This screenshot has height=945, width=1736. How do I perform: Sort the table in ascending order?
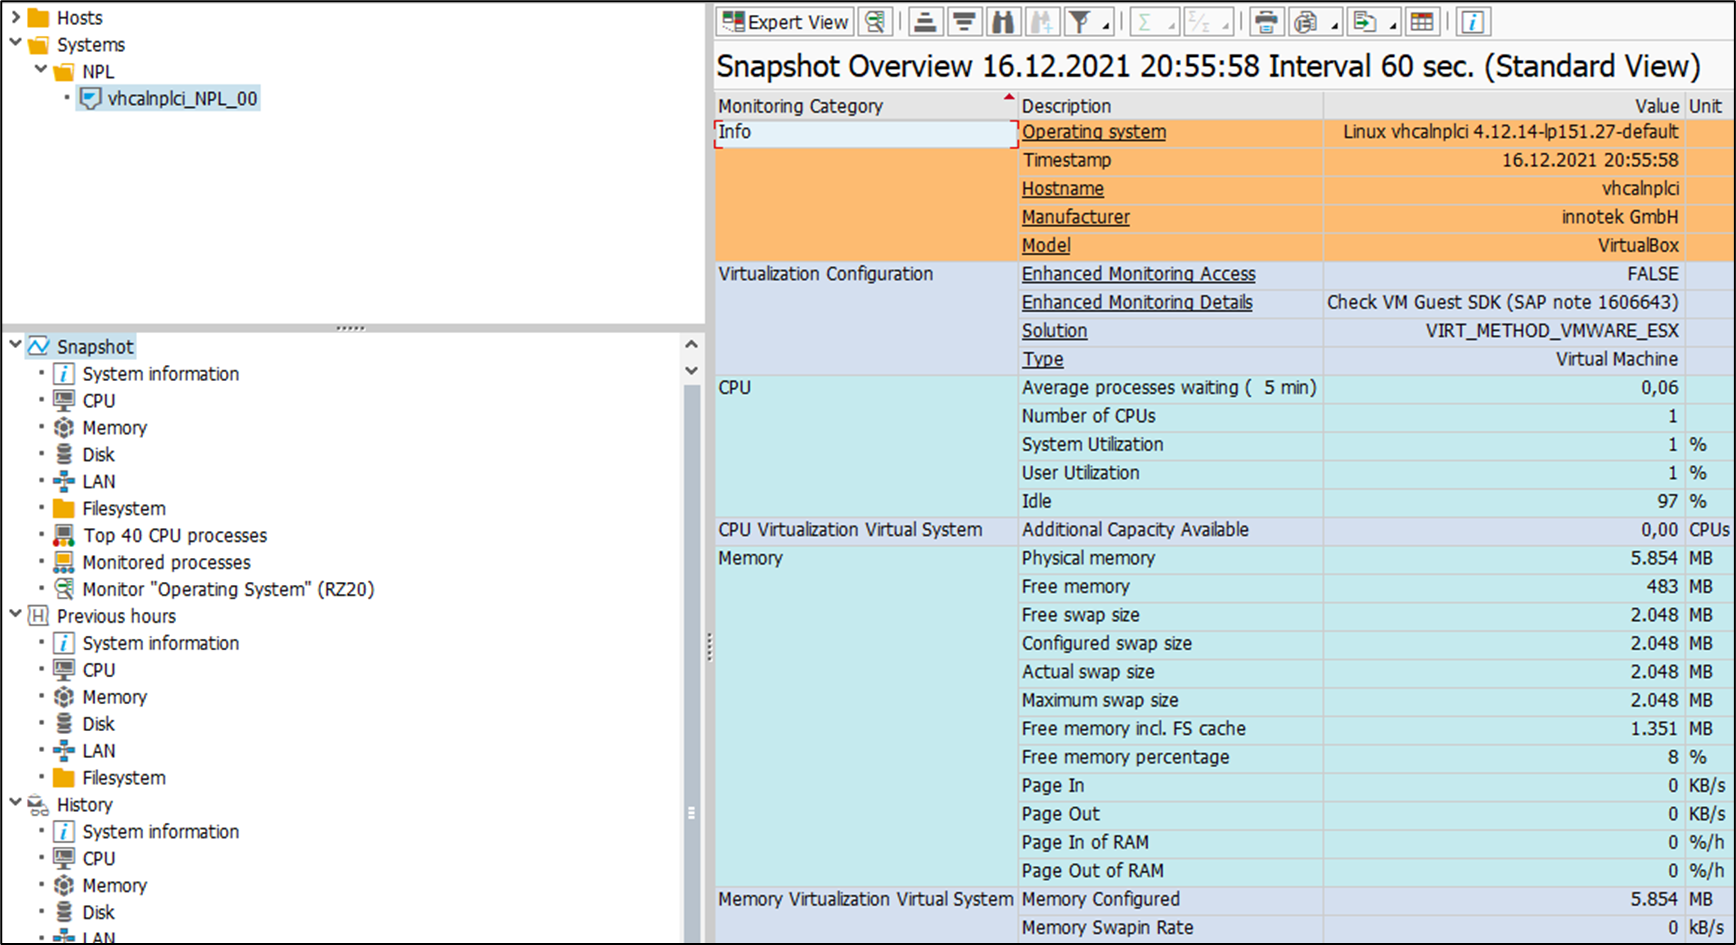pyautogui.click(x=926, y=21)
